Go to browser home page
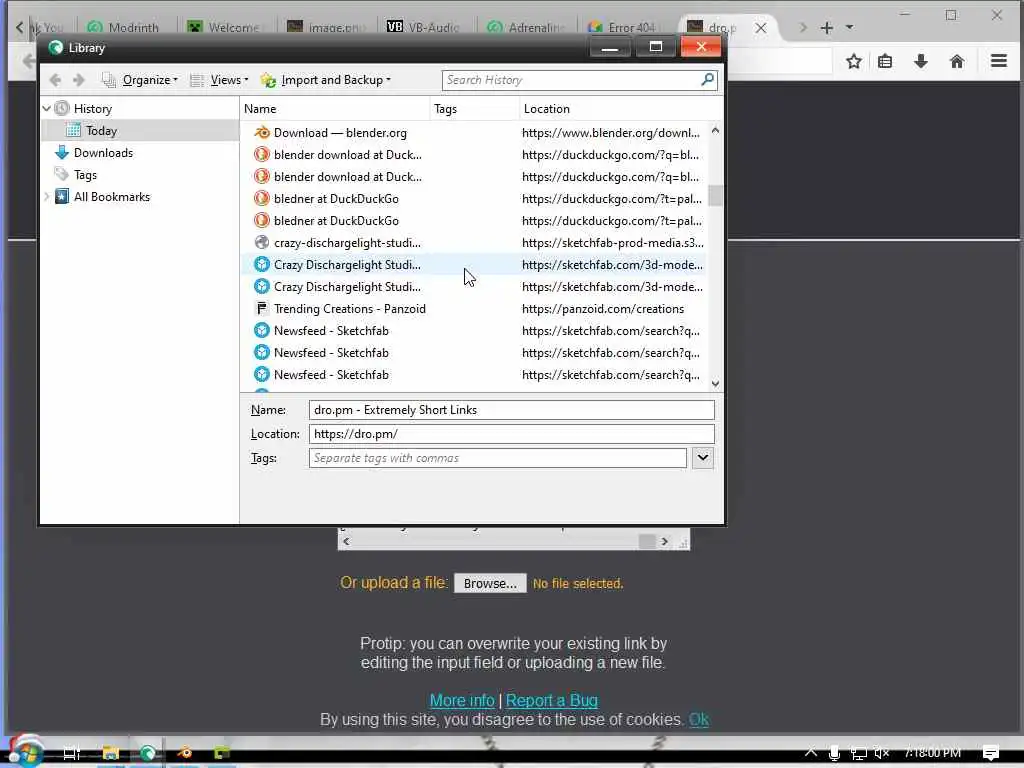Viewport: 1024px width, 768px height. tap(957, 61)
